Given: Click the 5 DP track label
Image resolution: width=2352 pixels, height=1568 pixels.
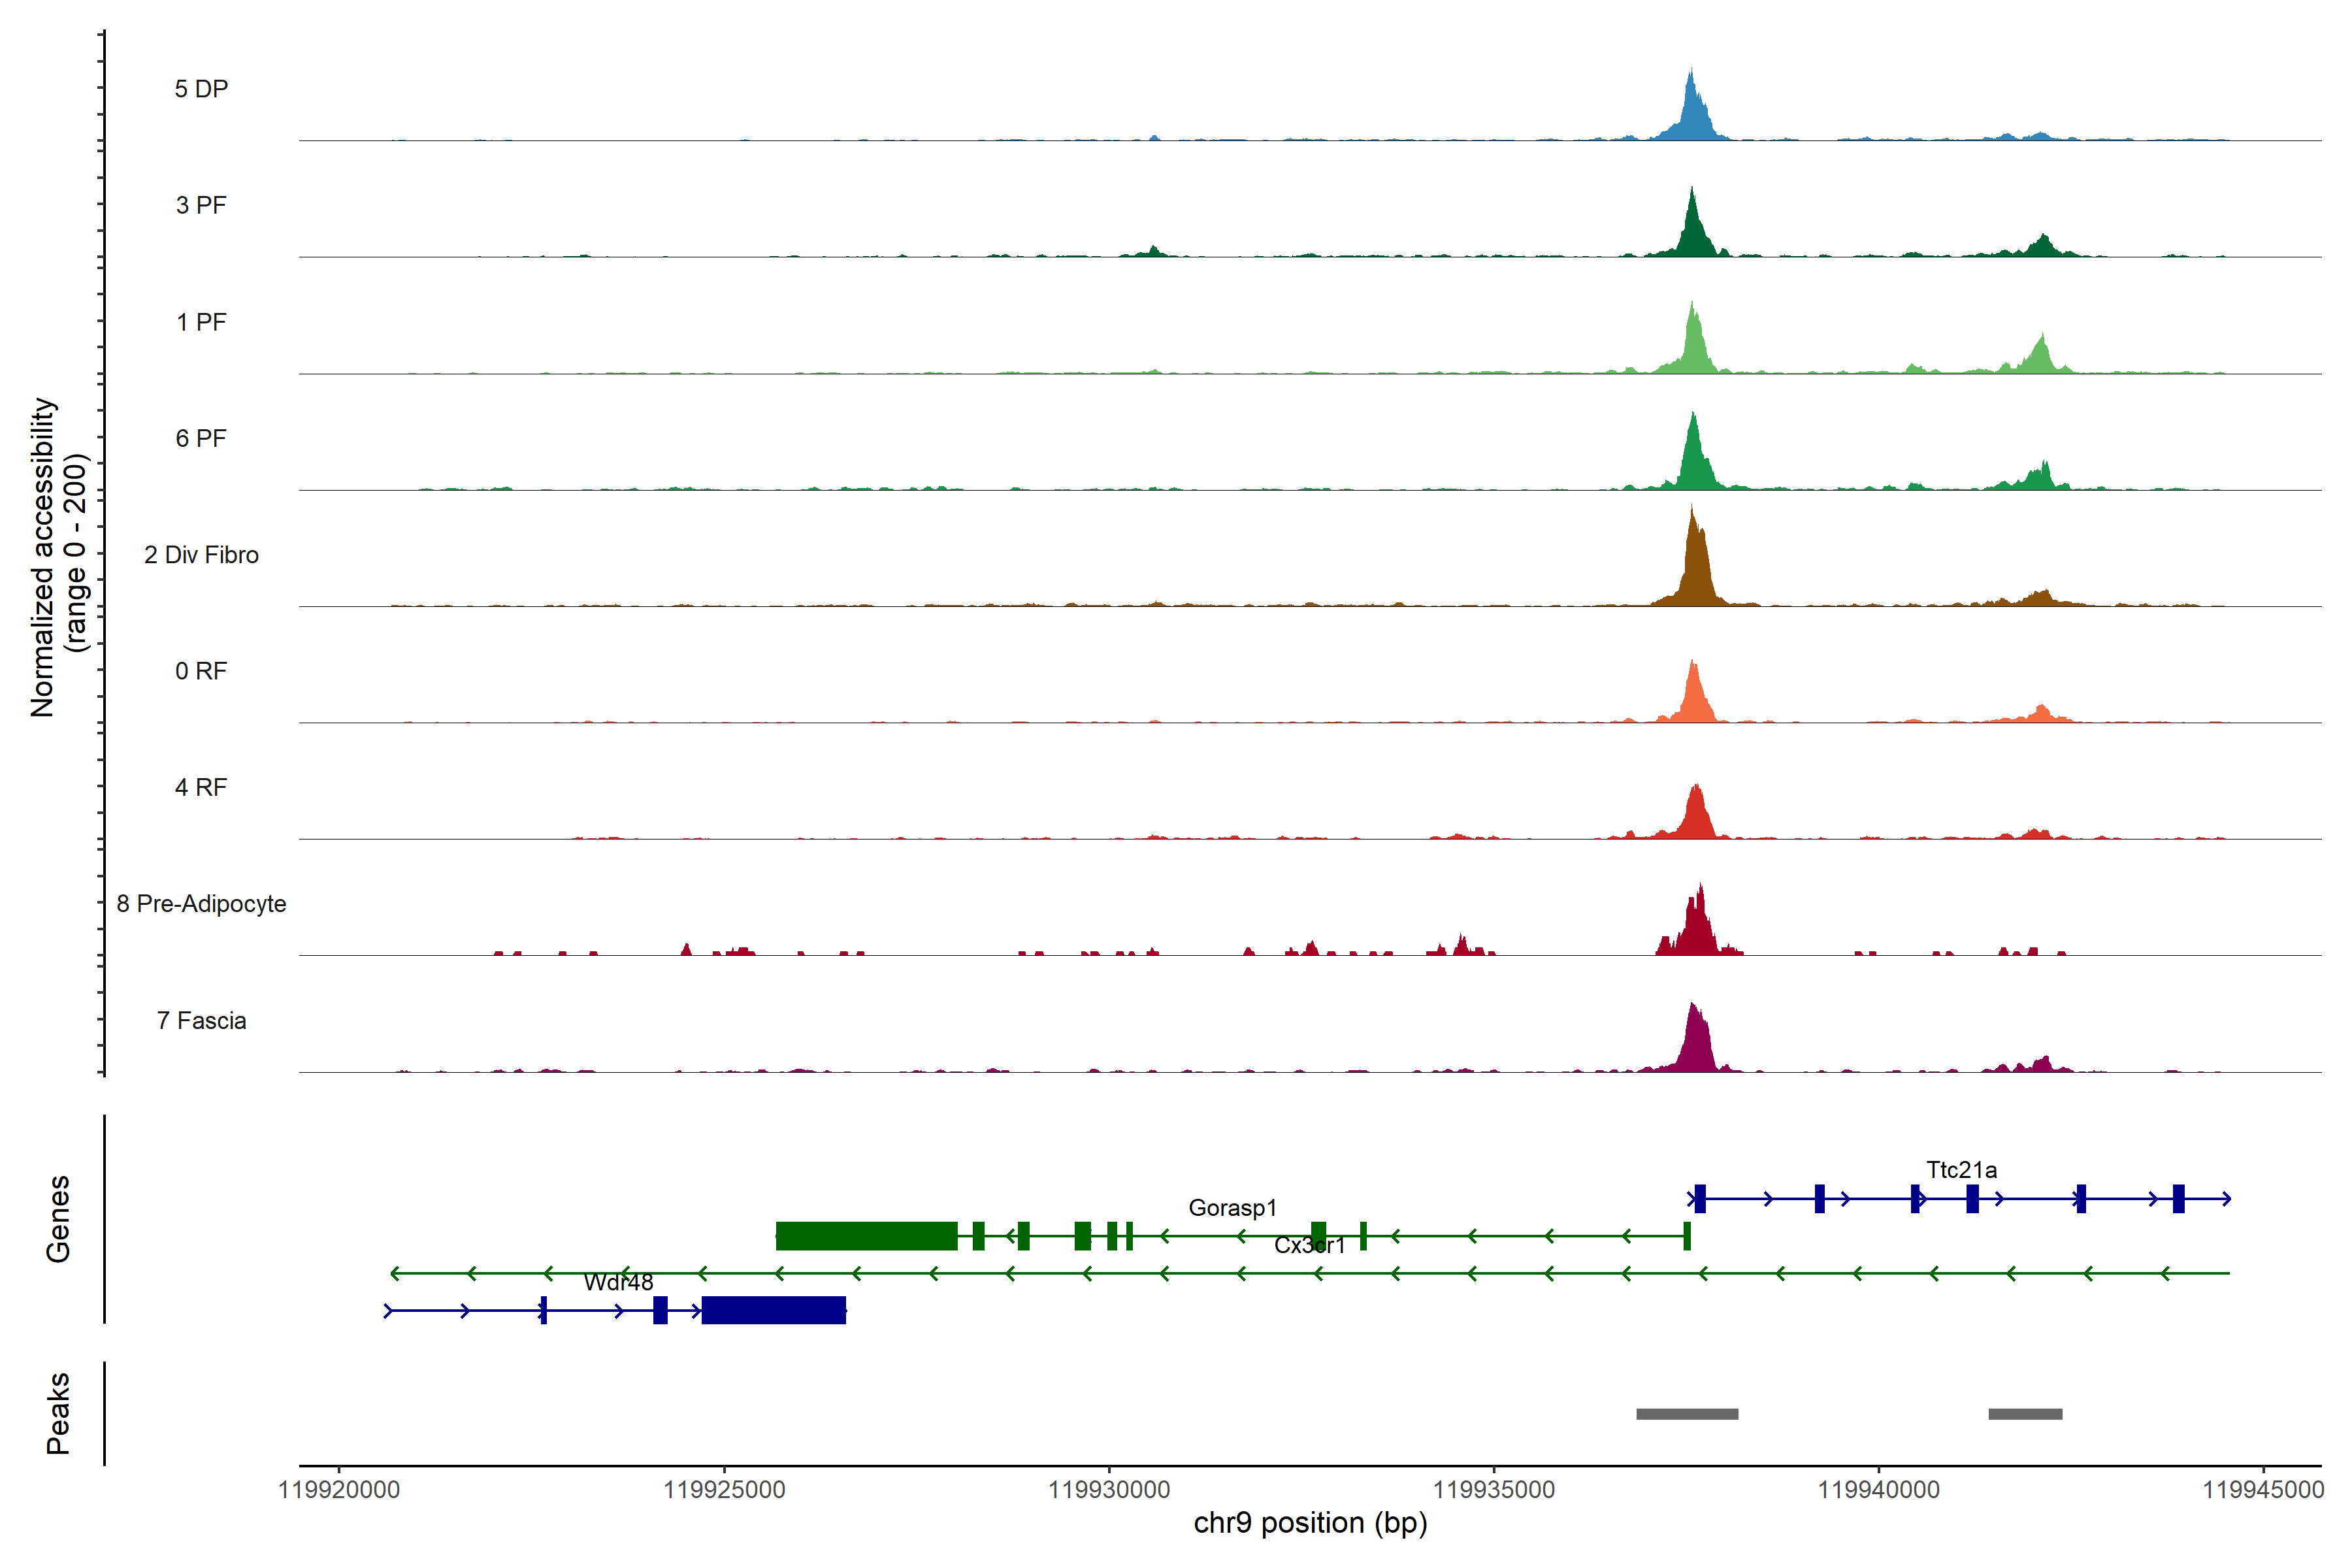Looking at the screenshot, I should click(x=201, y=89).
